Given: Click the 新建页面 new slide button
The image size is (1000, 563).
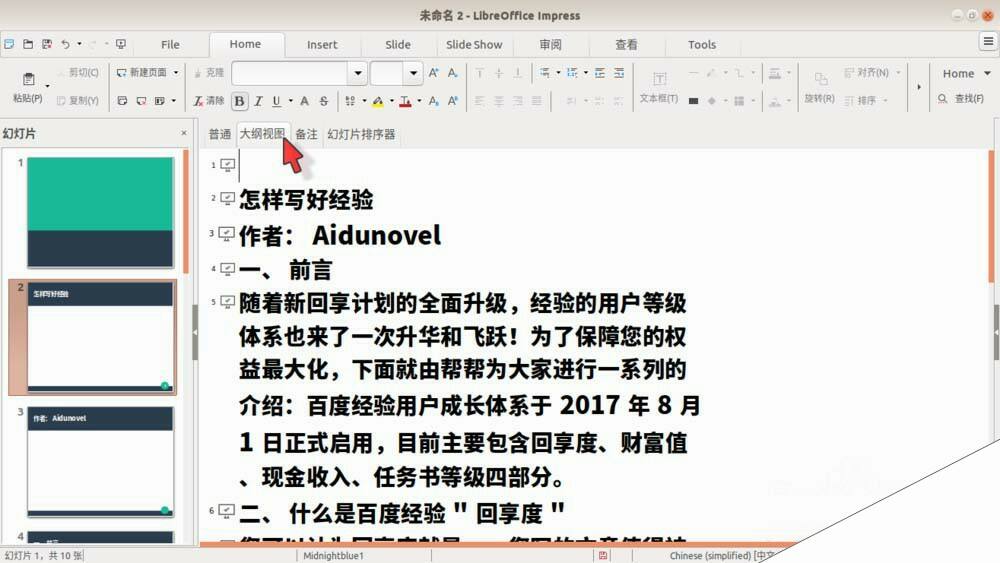Looking at the screenshot, I should 142,73.
